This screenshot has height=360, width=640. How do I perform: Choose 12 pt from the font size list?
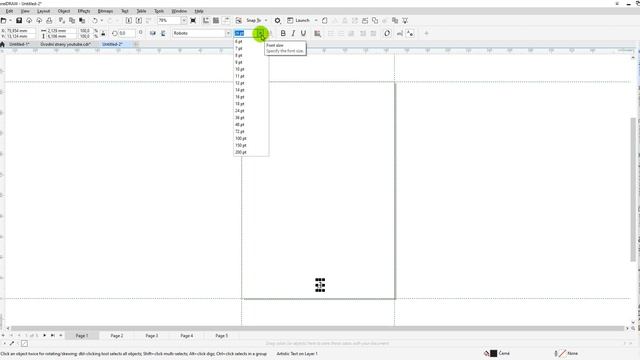[x=240, y=83]
